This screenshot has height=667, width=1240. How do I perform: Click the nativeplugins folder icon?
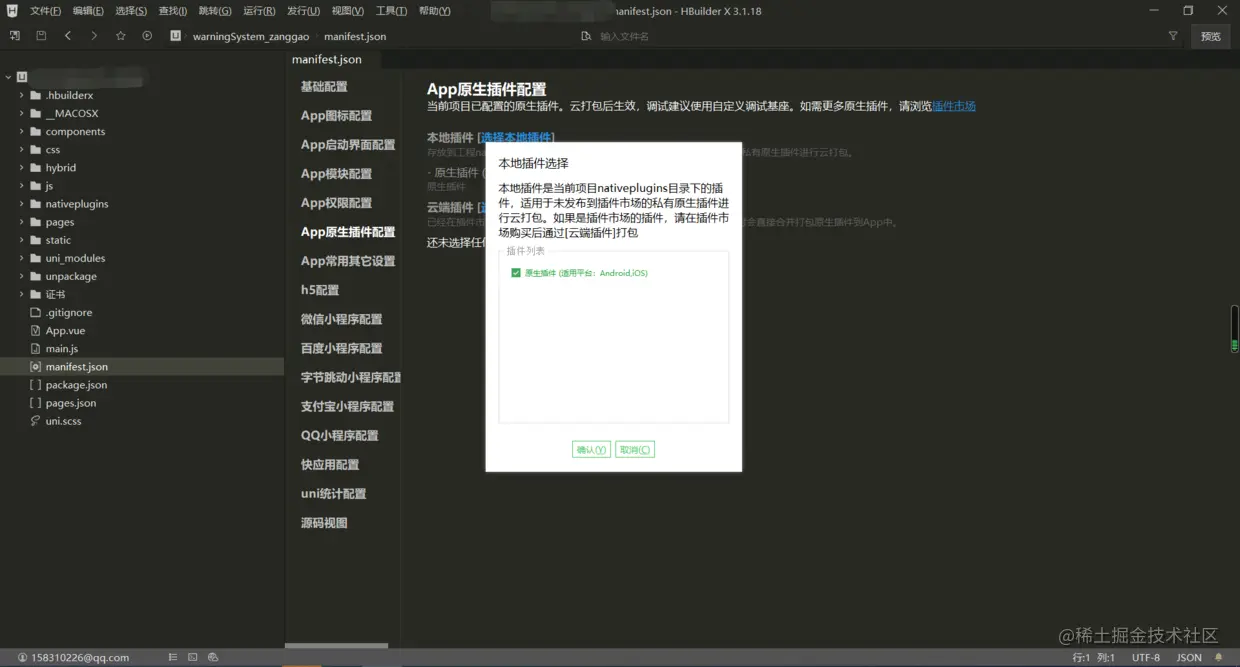pos(36,204)
